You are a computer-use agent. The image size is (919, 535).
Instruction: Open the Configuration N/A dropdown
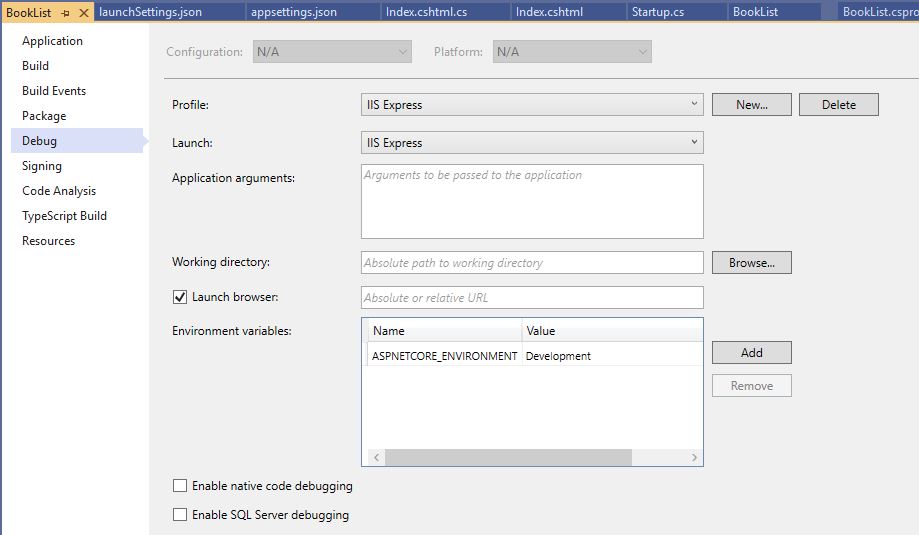[x=332, y=52]
